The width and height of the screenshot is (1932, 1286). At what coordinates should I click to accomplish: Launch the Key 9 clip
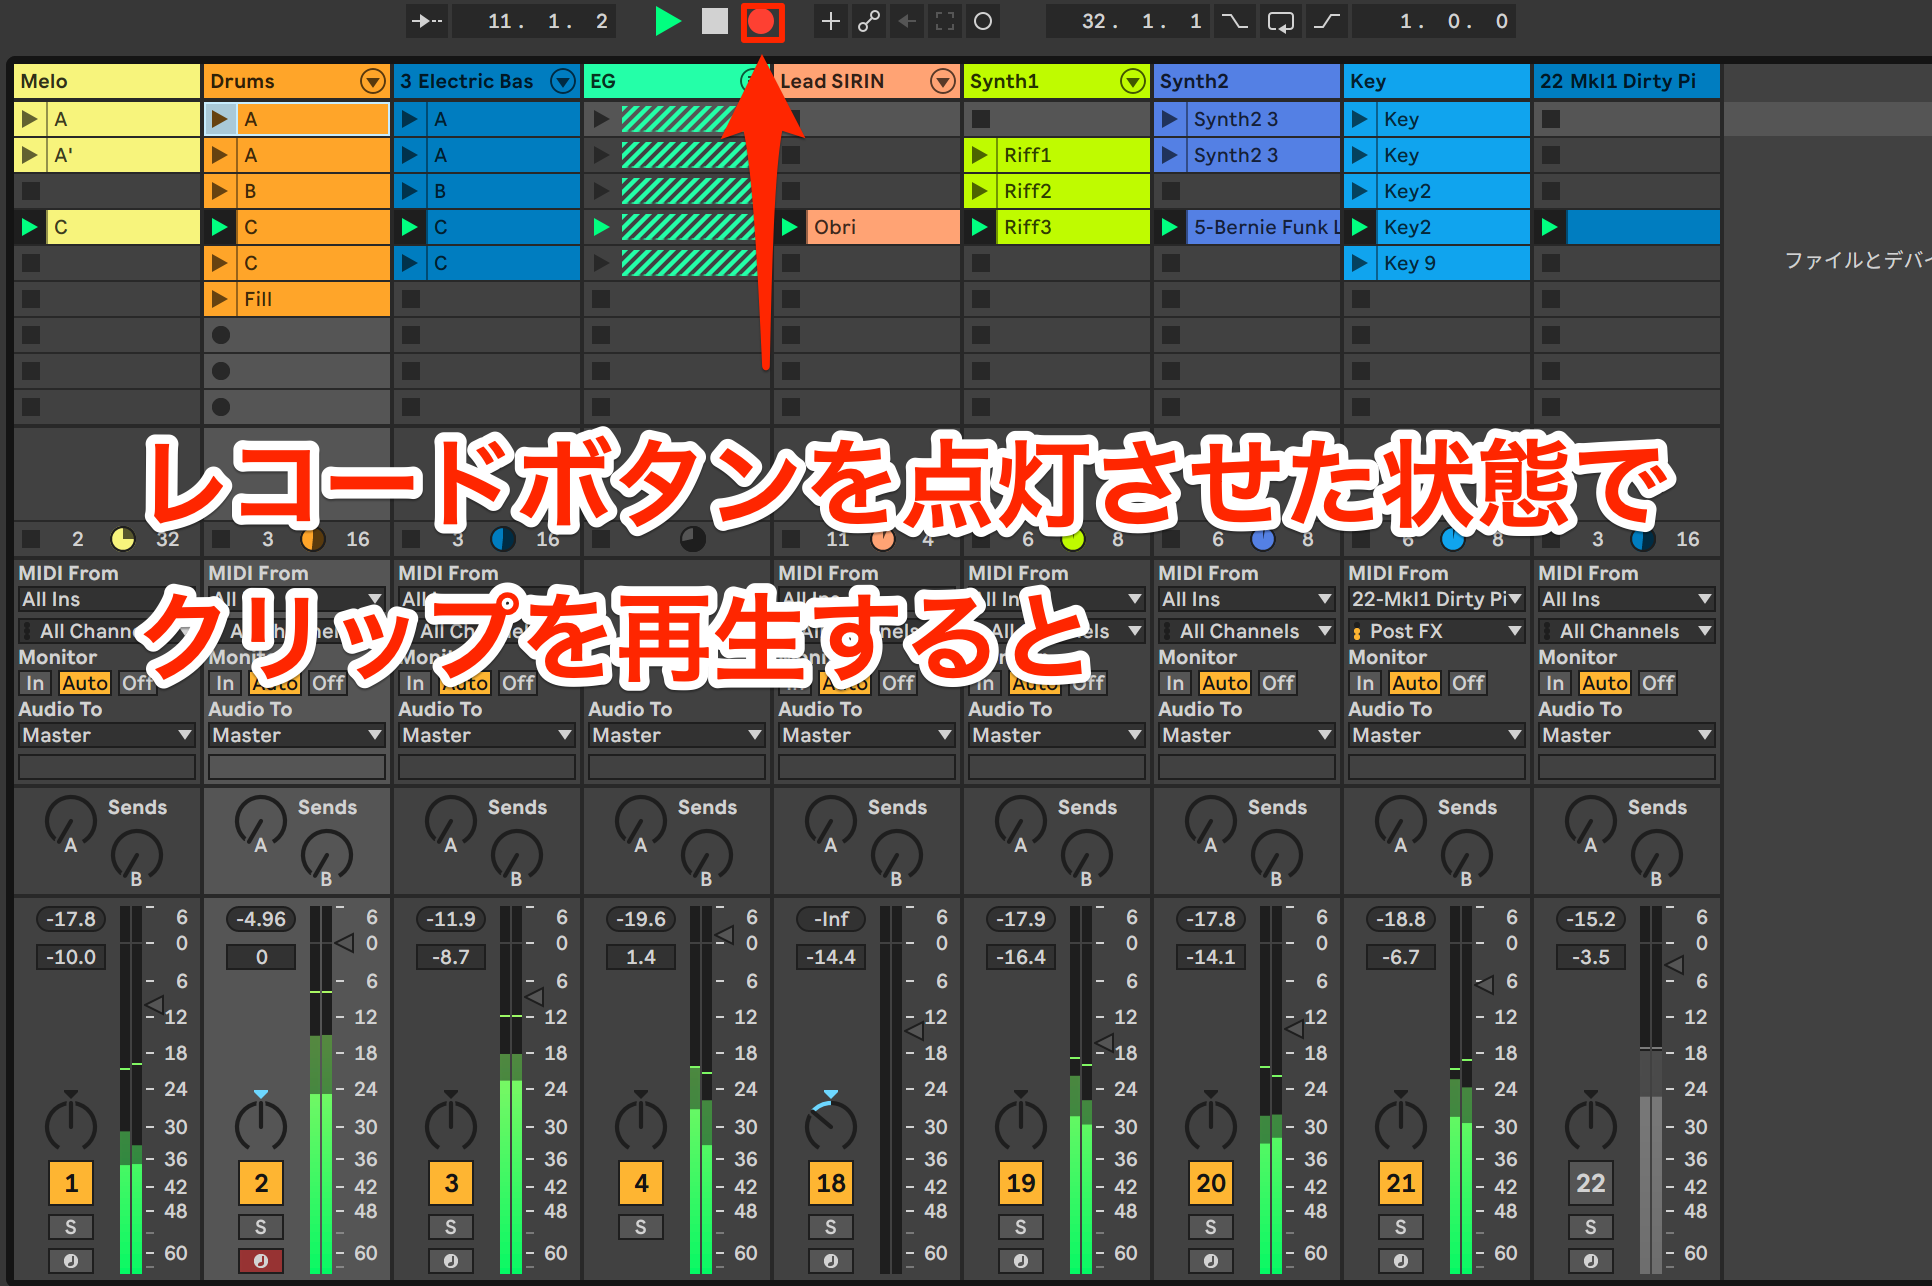click(x=1360, y=263)
